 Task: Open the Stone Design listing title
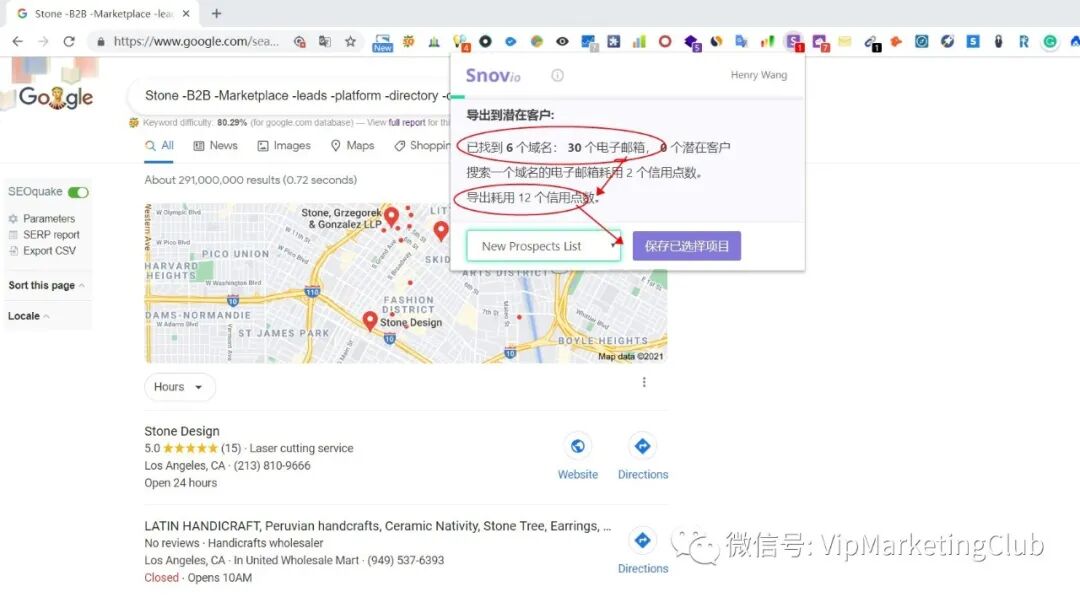pos(182,431)
